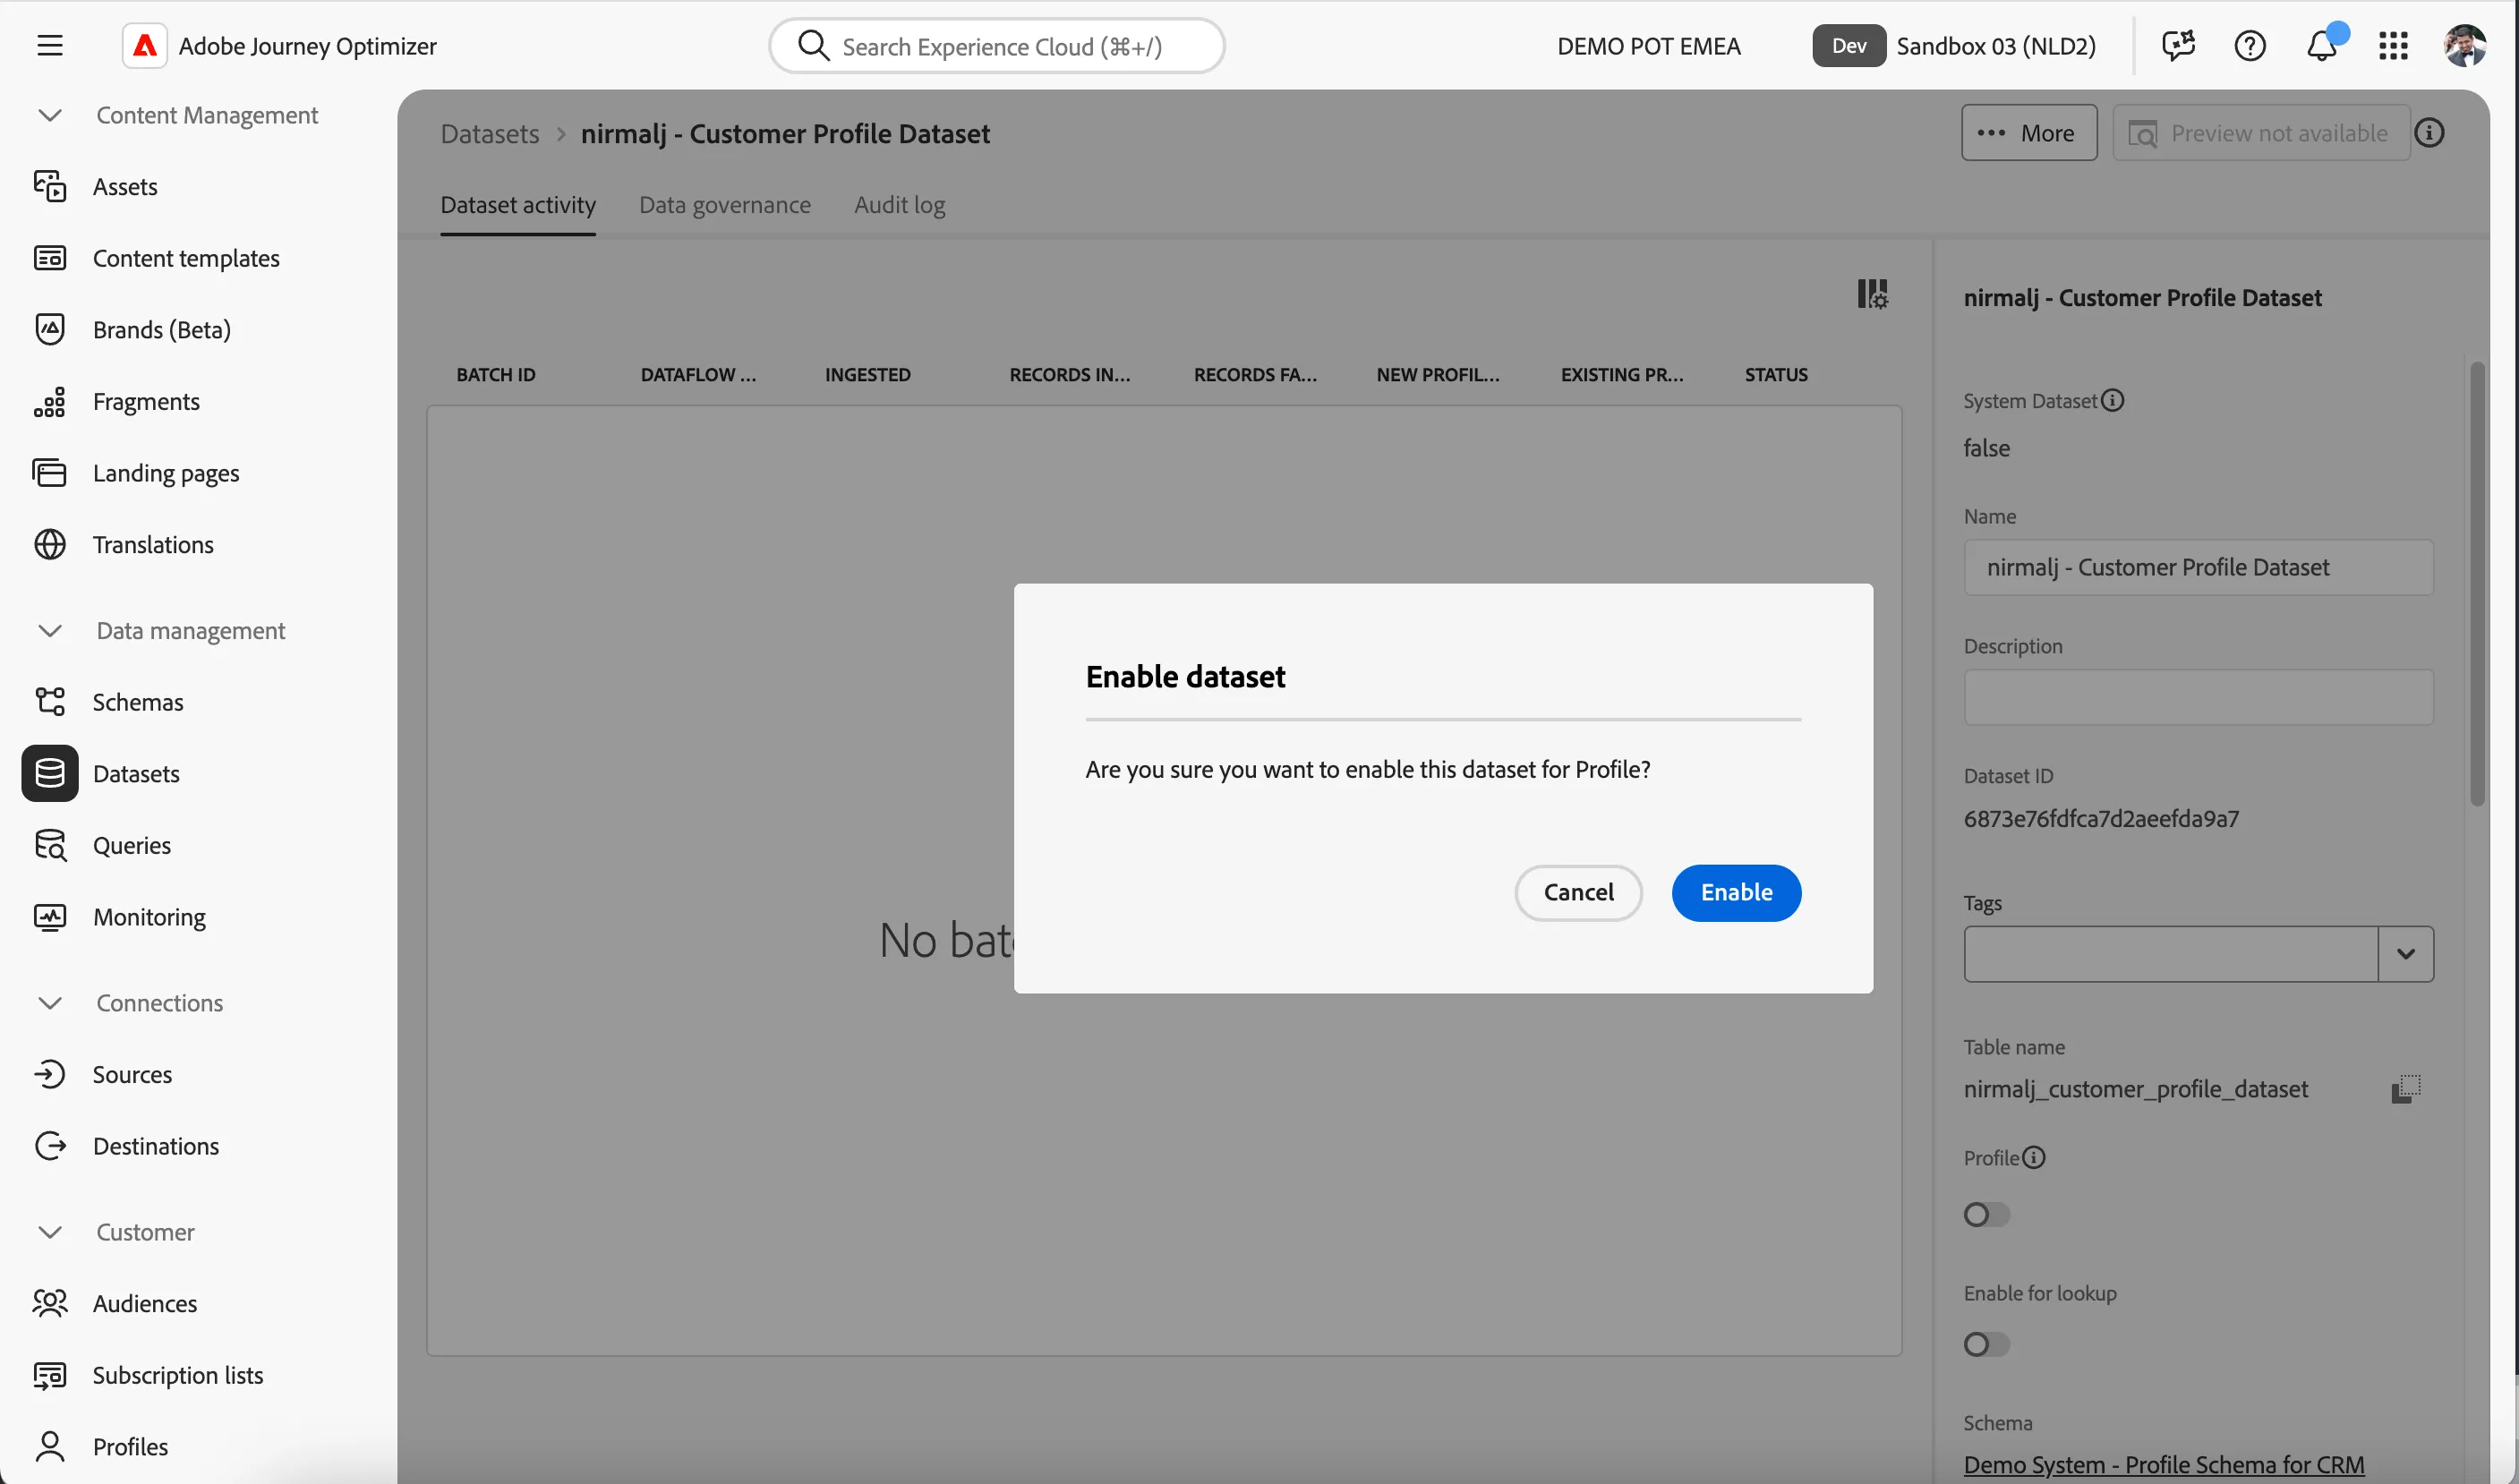Open Demo System Profile Schema link
2519x1484 pixels.
[x=2164, y=1465]
